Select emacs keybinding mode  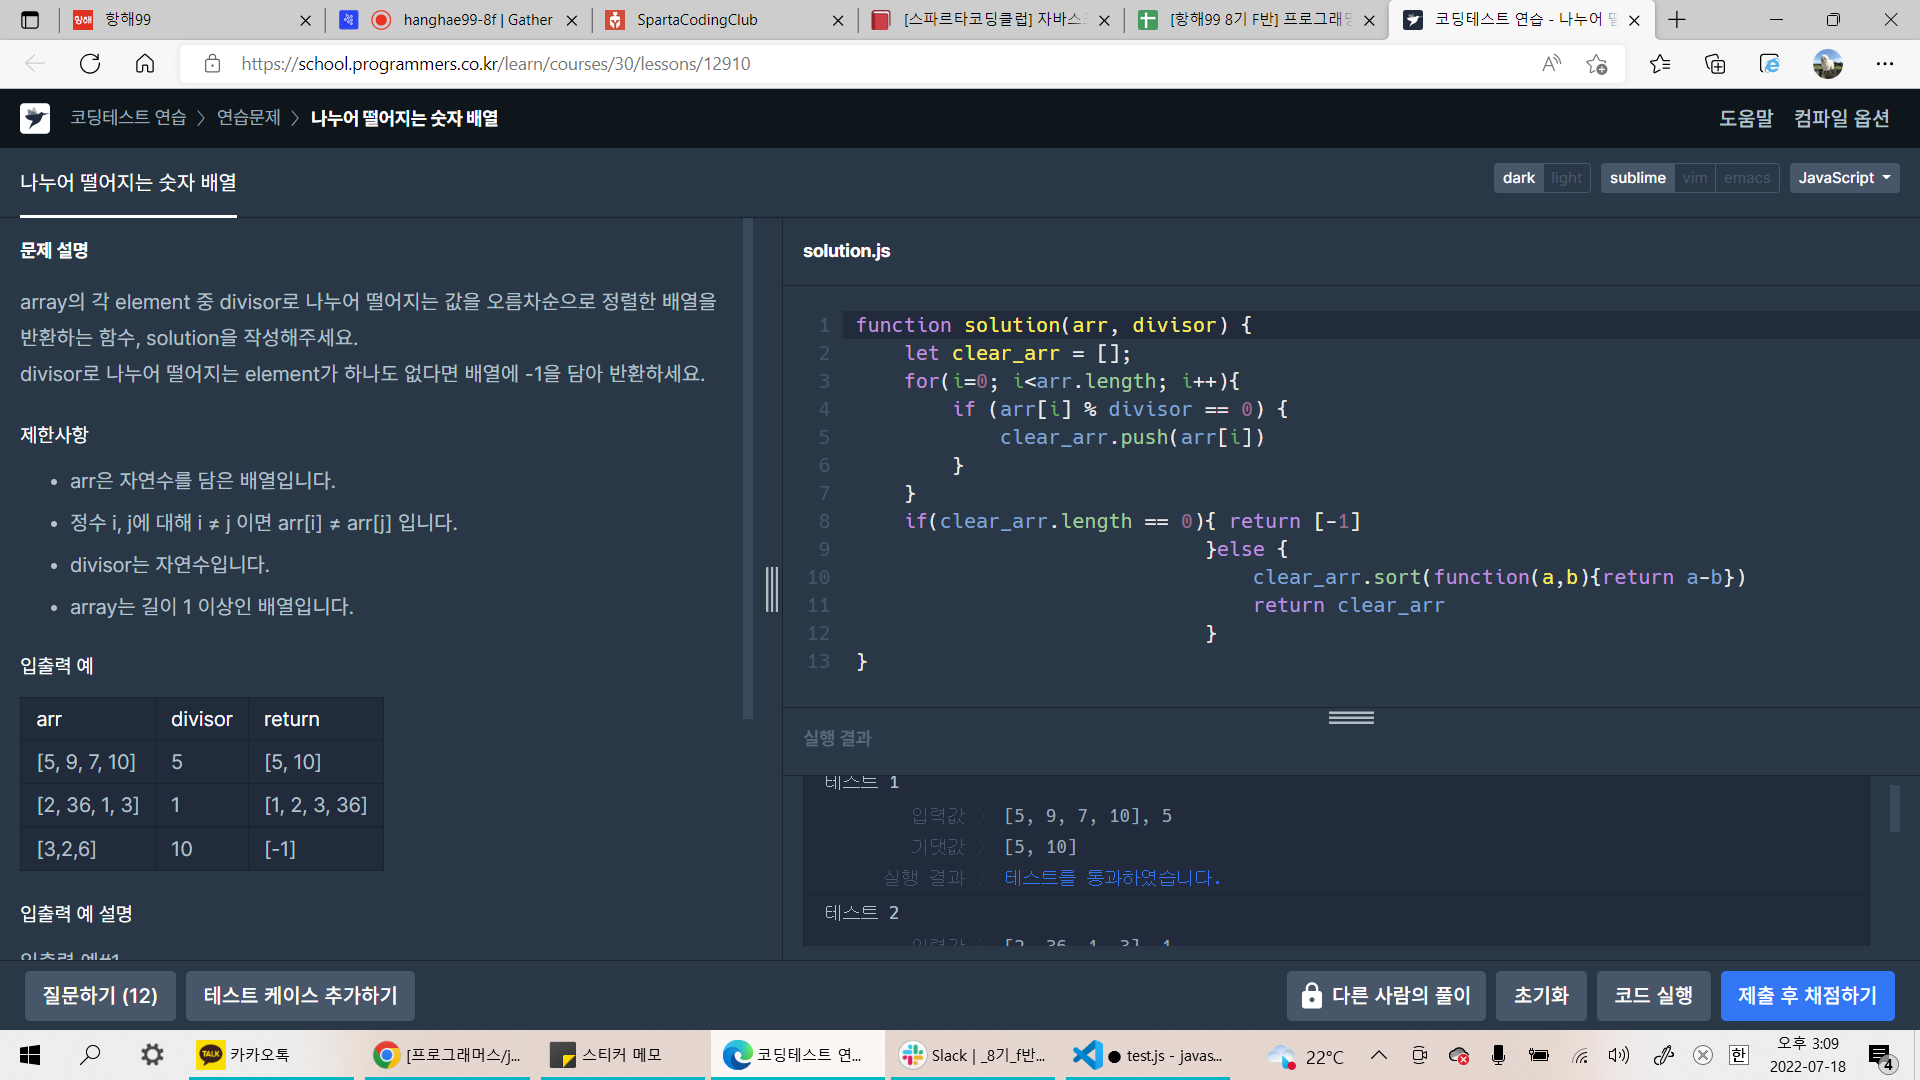1747,178
